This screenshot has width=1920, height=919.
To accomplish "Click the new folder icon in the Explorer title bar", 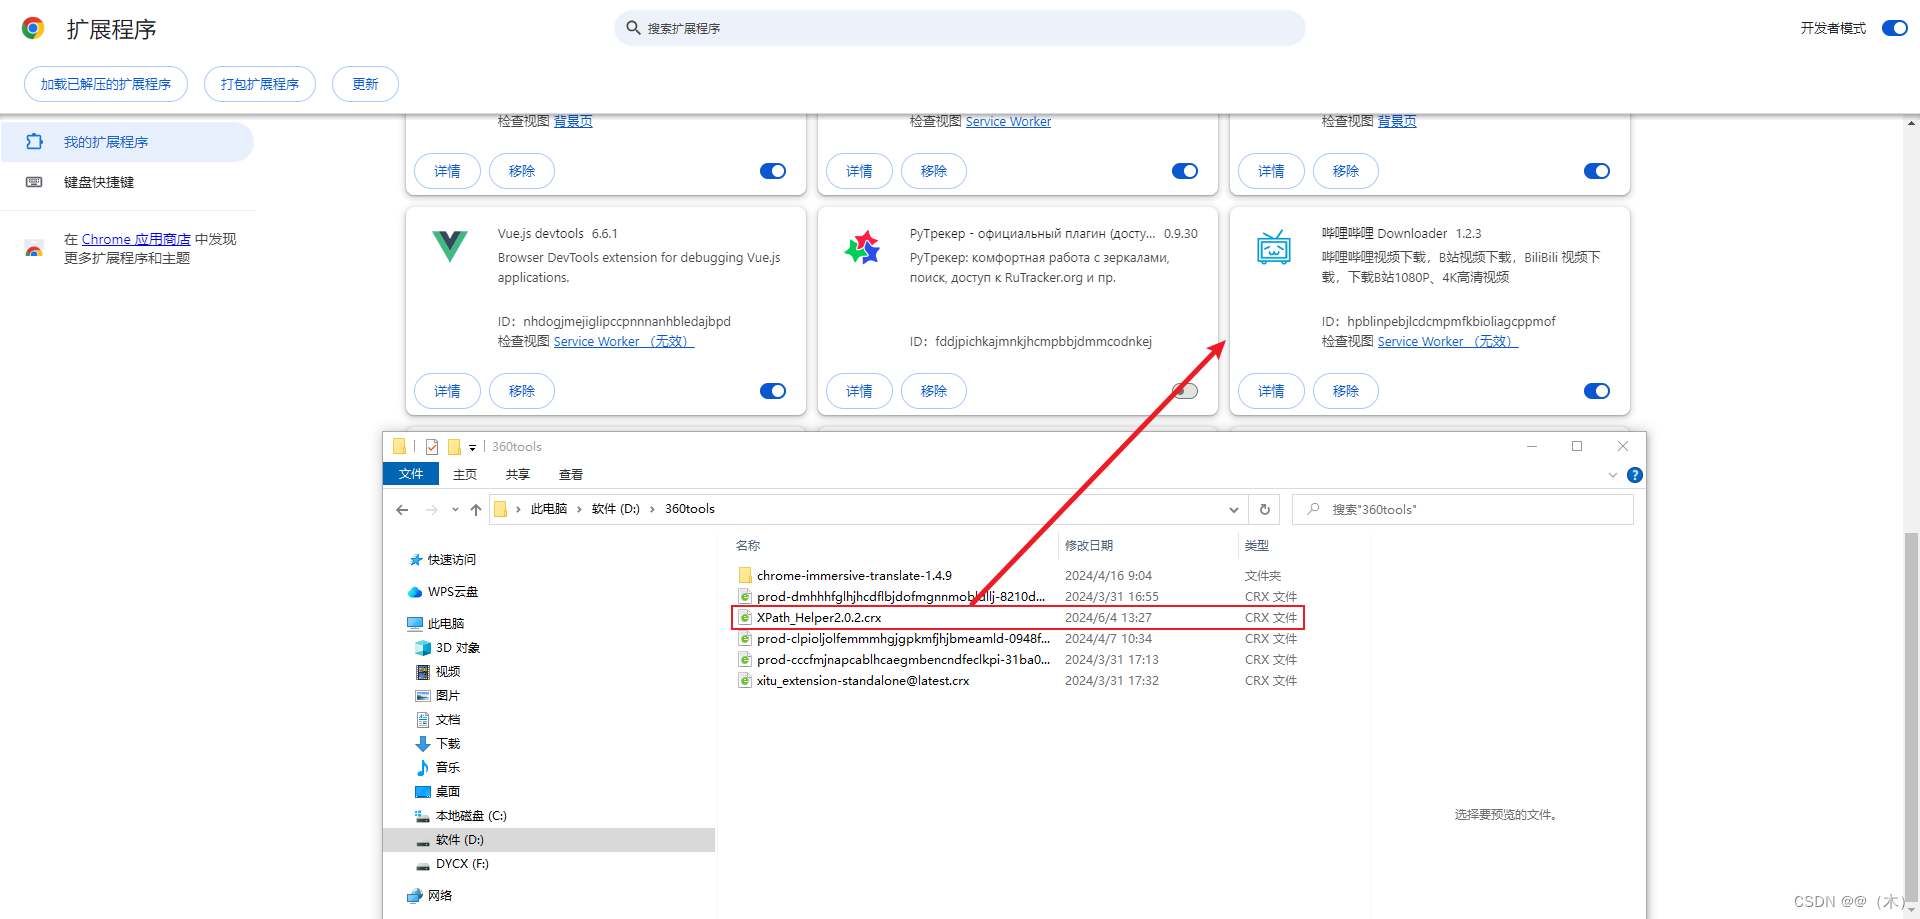I will [x=454, y=447].
